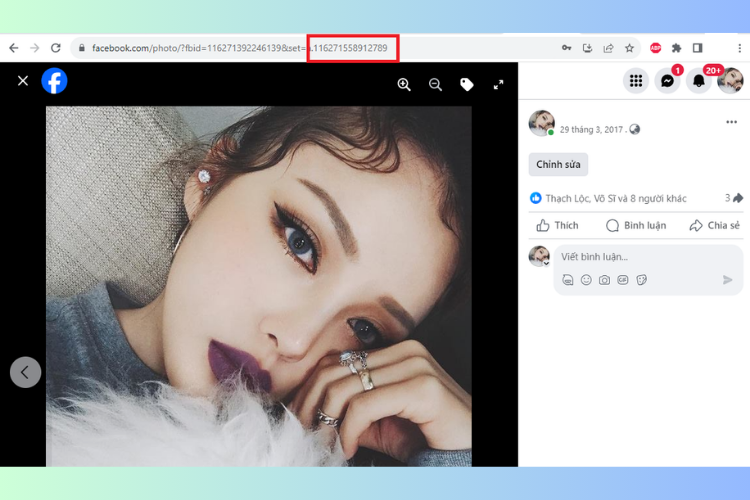The height and width of the screenshot is (500, 750).
Task: Toggle Like with the Thích button
Action: tap(557, 226)
